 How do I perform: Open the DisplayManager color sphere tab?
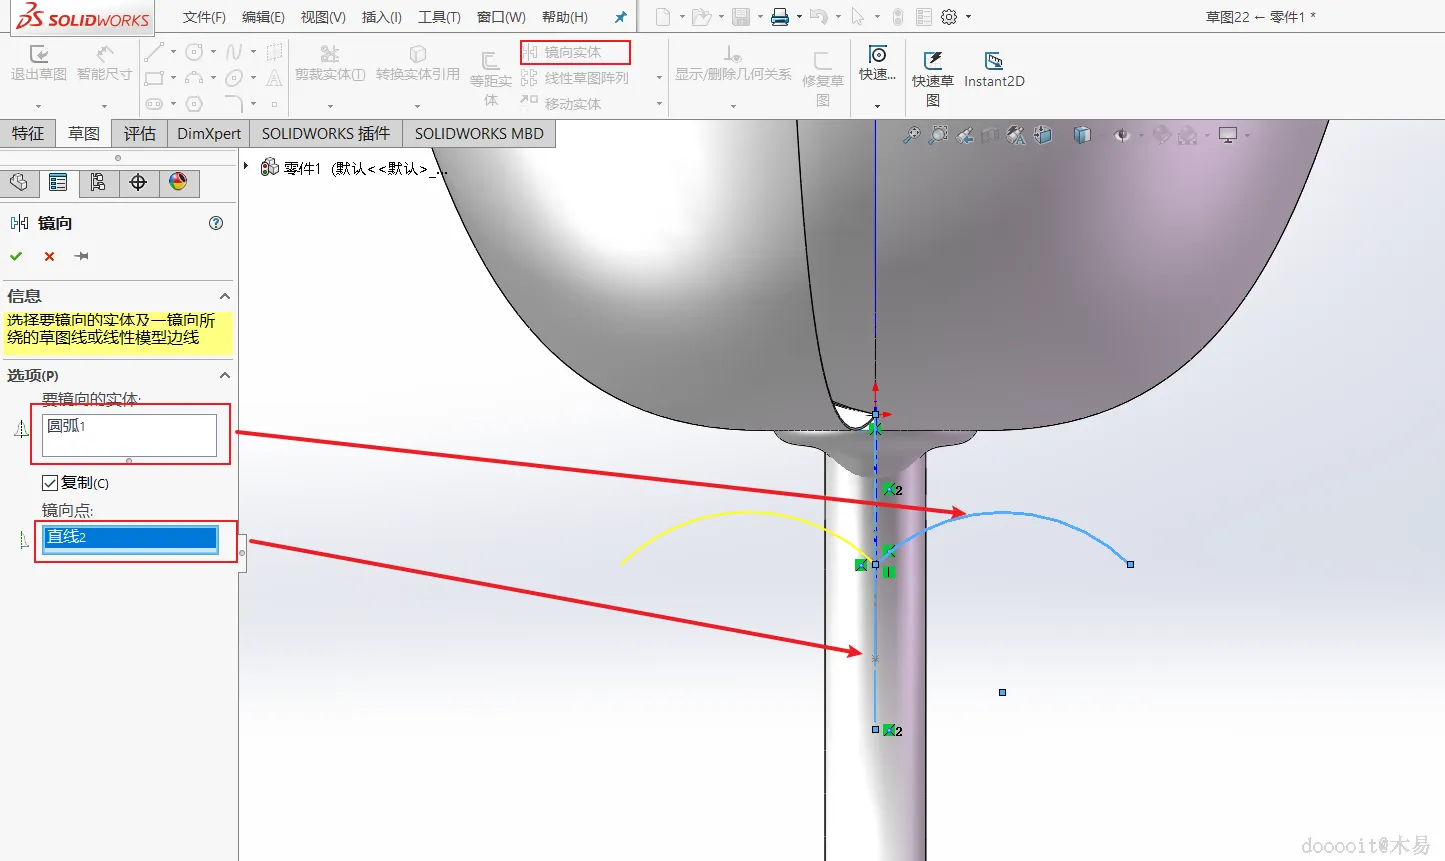pyautogui.click(x=178, y=182)
